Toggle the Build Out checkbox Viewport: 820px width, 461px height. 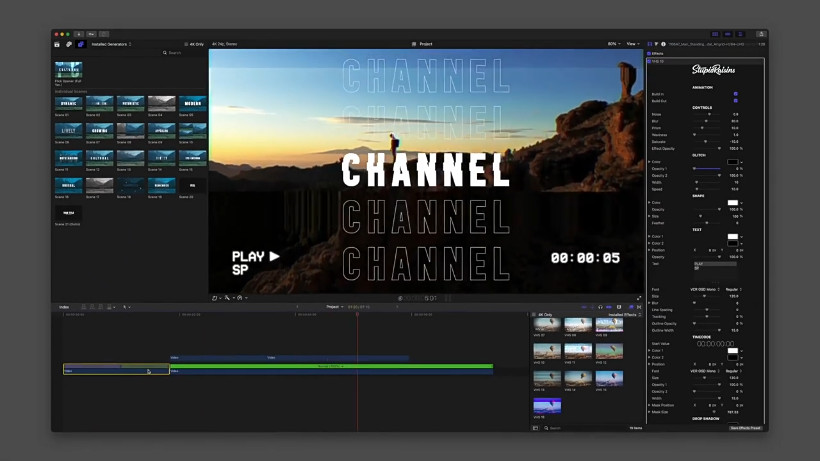(735, 101)
